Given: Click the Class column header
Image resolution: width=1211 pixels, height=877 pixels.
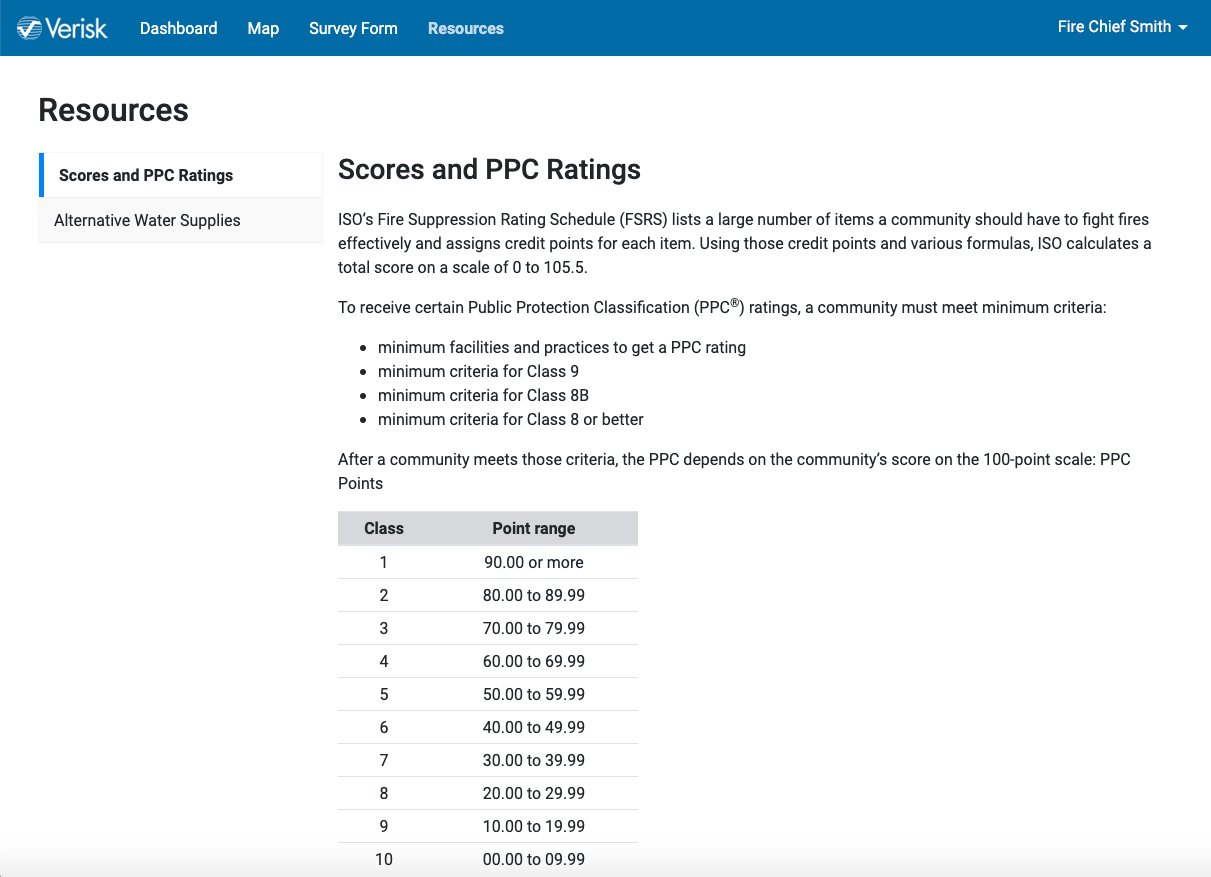Looking at the screenshot, I should pos(384,528).
